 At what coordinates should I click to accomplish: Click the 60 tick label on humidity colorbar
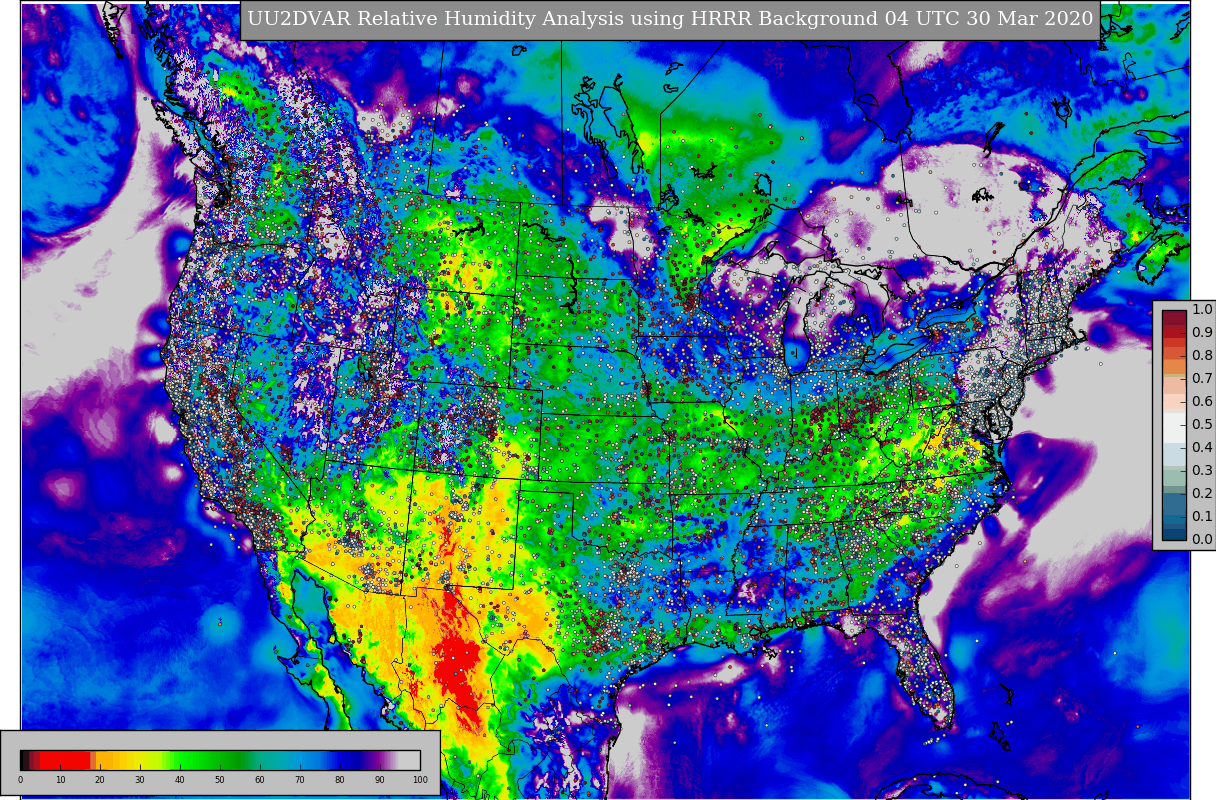(260, 780)
